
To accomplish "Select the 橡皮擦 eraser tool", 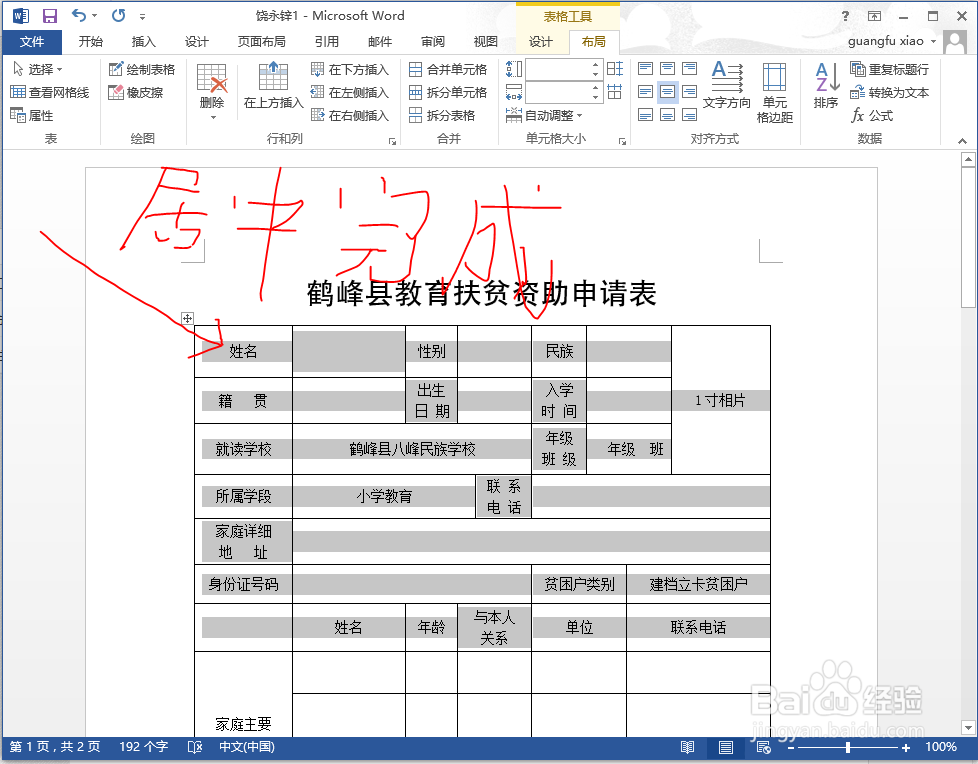I will click(136, 92).
